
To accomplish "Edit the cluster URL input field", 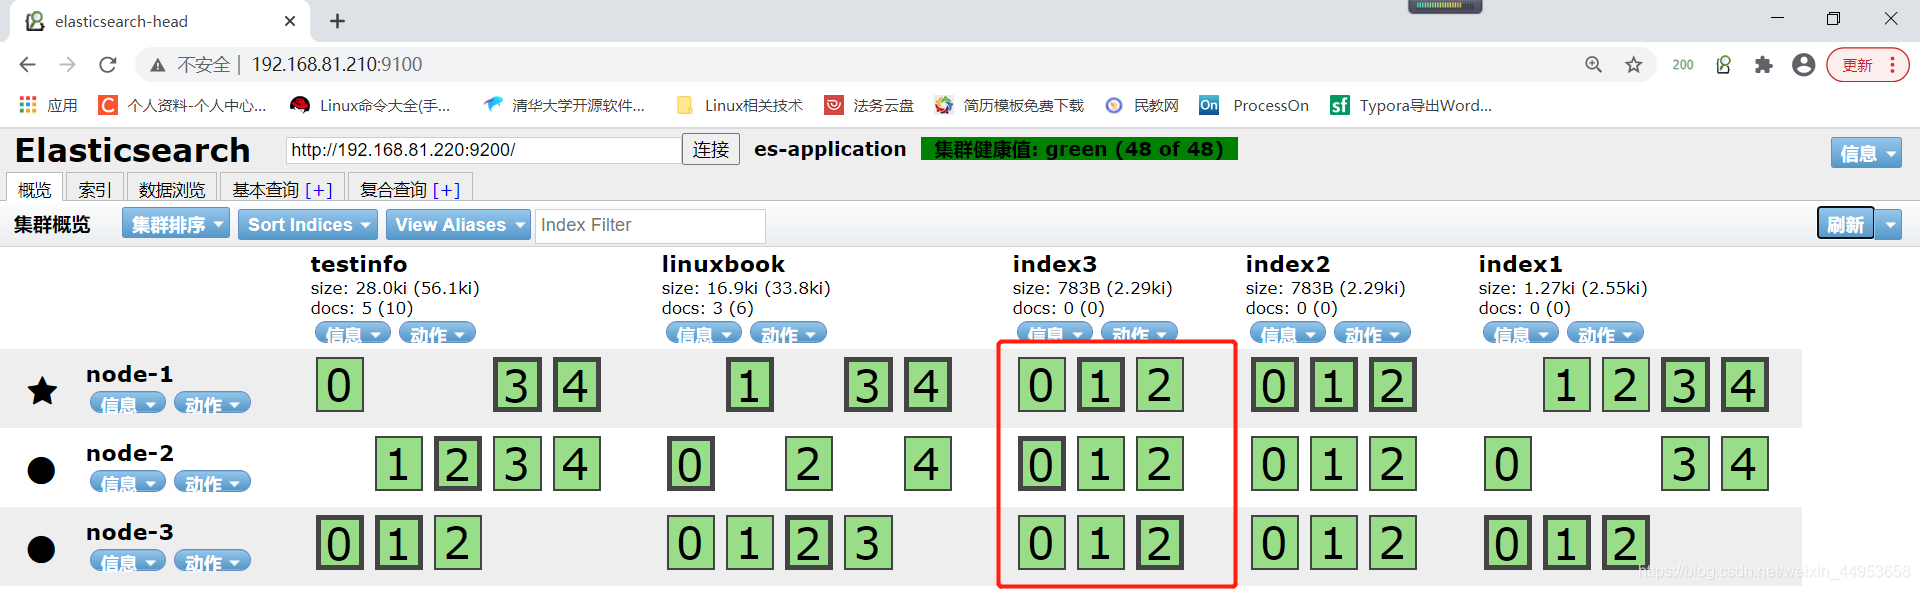I will pos(484,150).
